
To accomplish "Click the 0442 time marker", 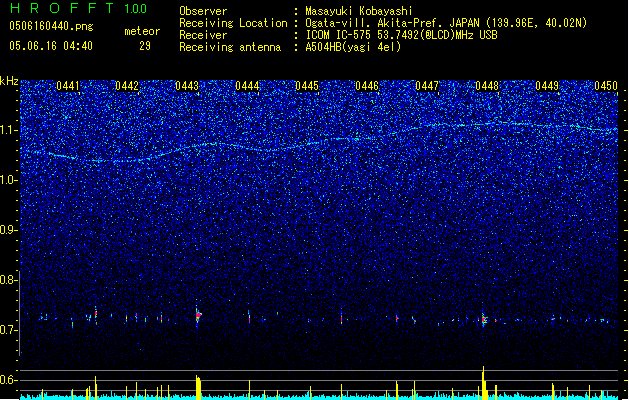I will click(127, 86).
